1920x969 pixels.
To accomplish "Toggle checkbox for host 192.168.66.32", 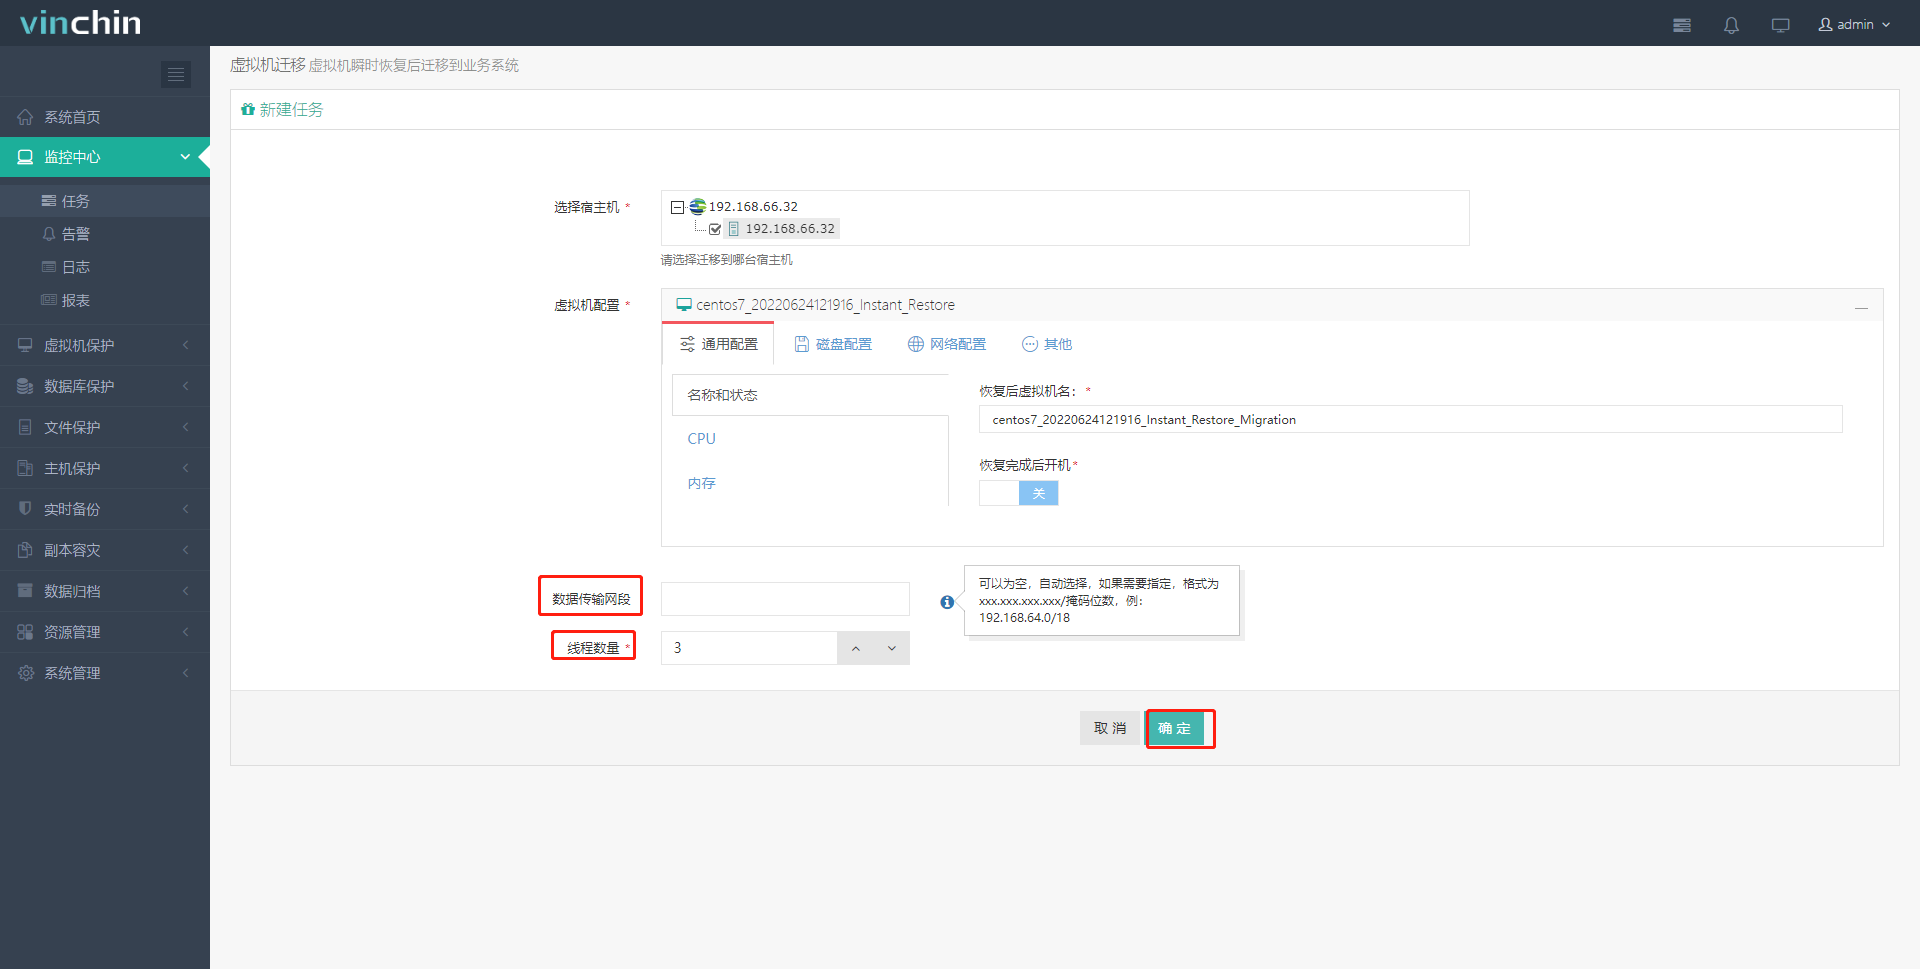I will tap(715, 229).
